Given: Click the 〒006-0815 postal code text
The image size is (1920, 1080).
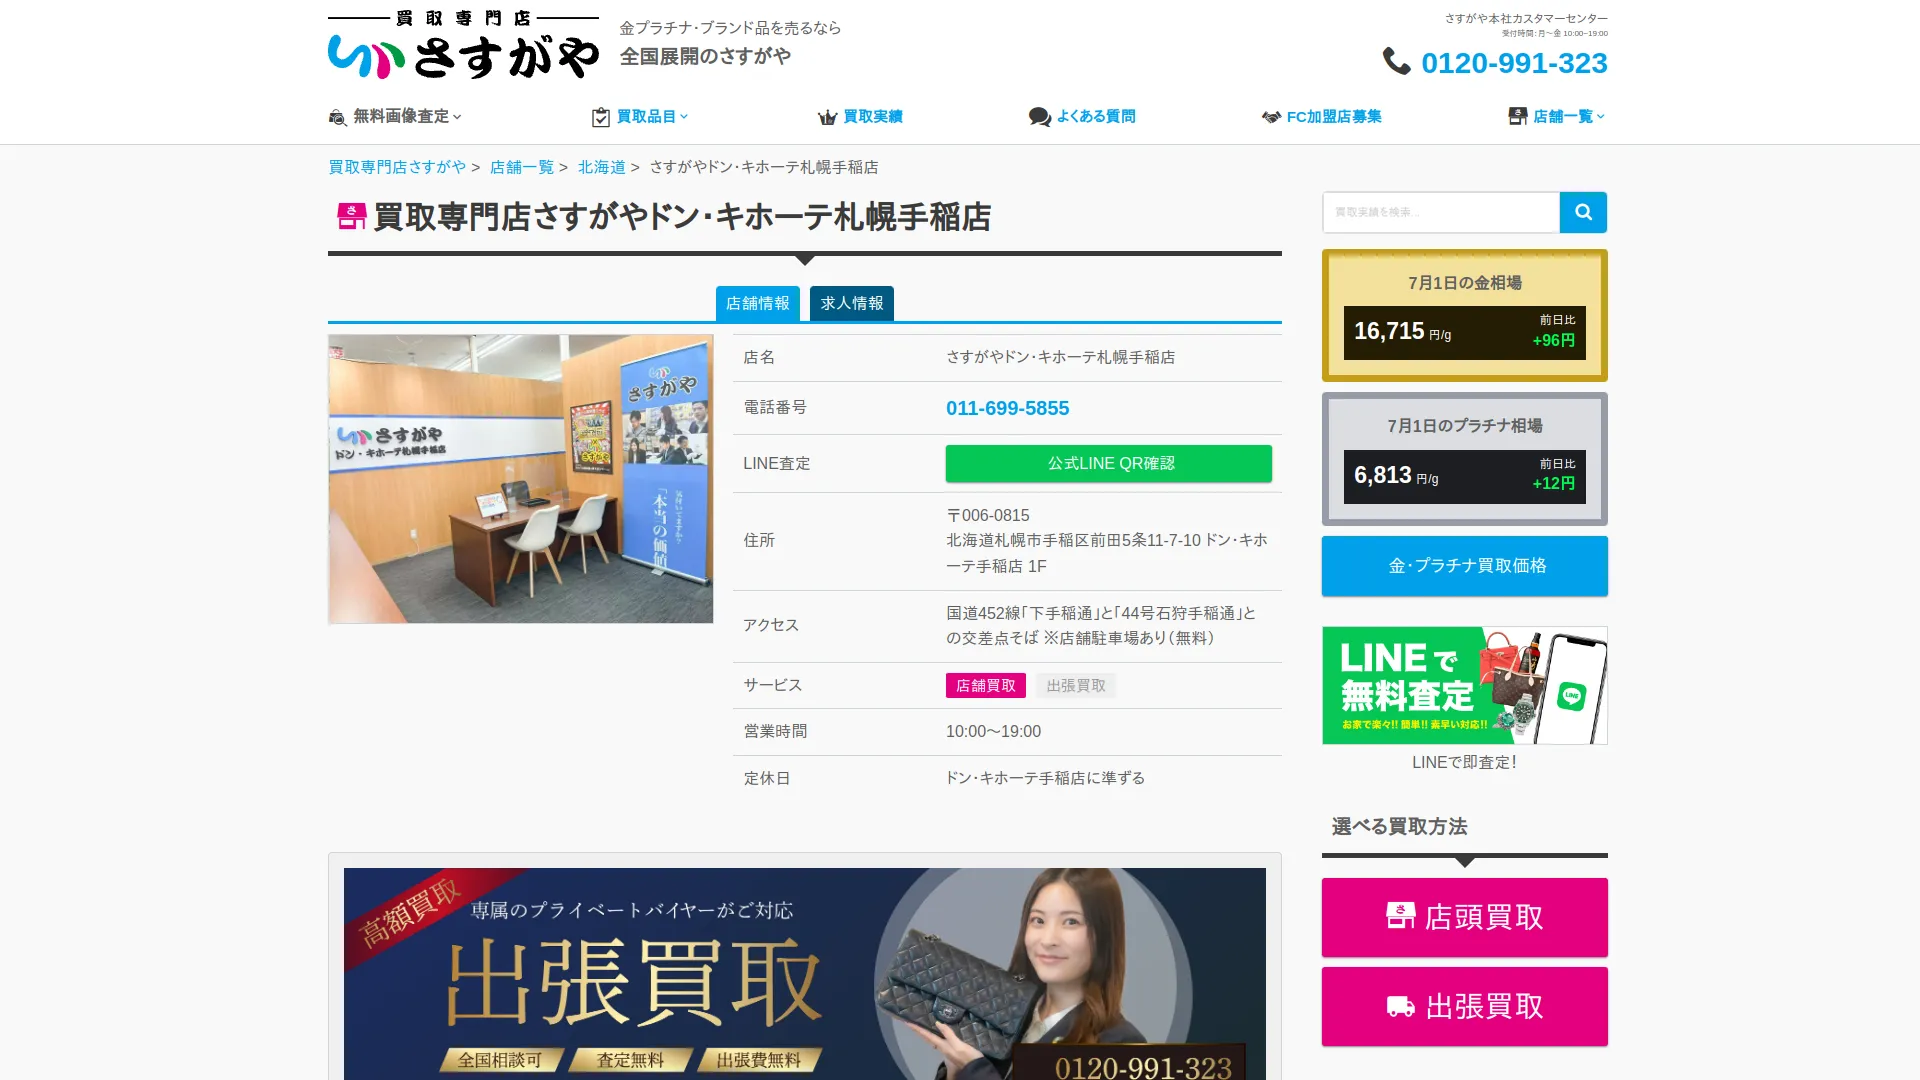Looking at the screenshot, I should click(988, 515).
